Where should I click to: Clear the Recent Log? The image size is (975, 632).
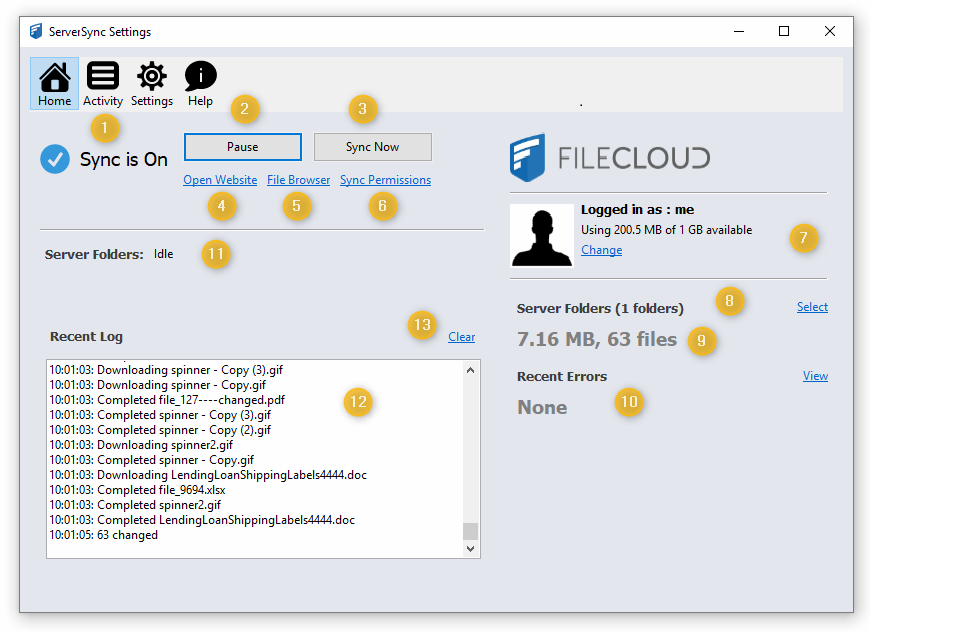coord(461,337)
